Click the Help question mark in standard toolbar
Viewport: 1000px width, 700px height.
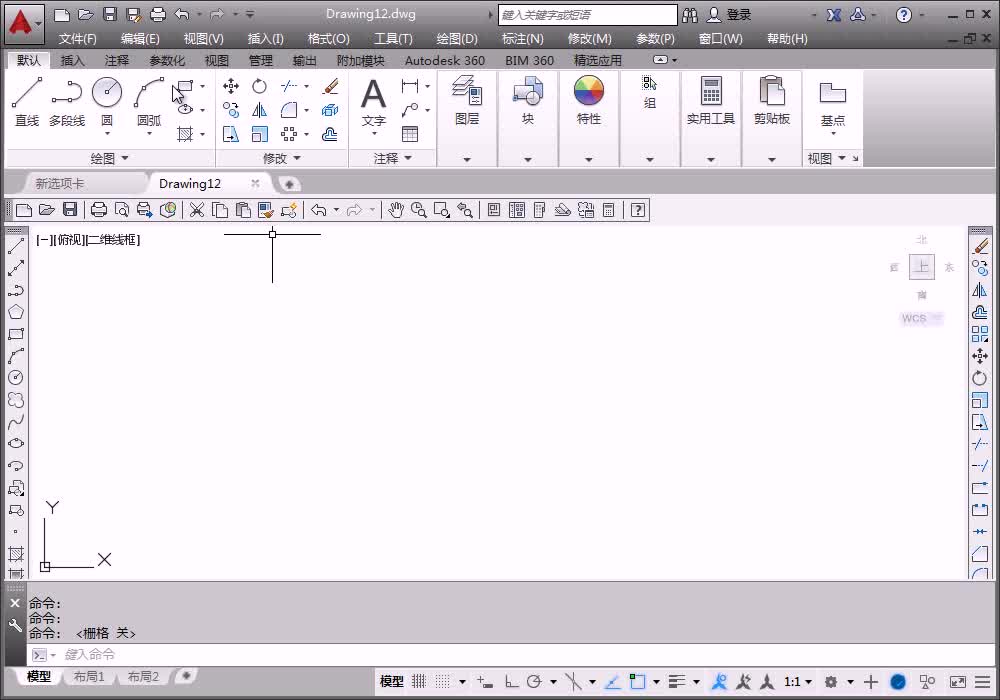click(638, 210)
